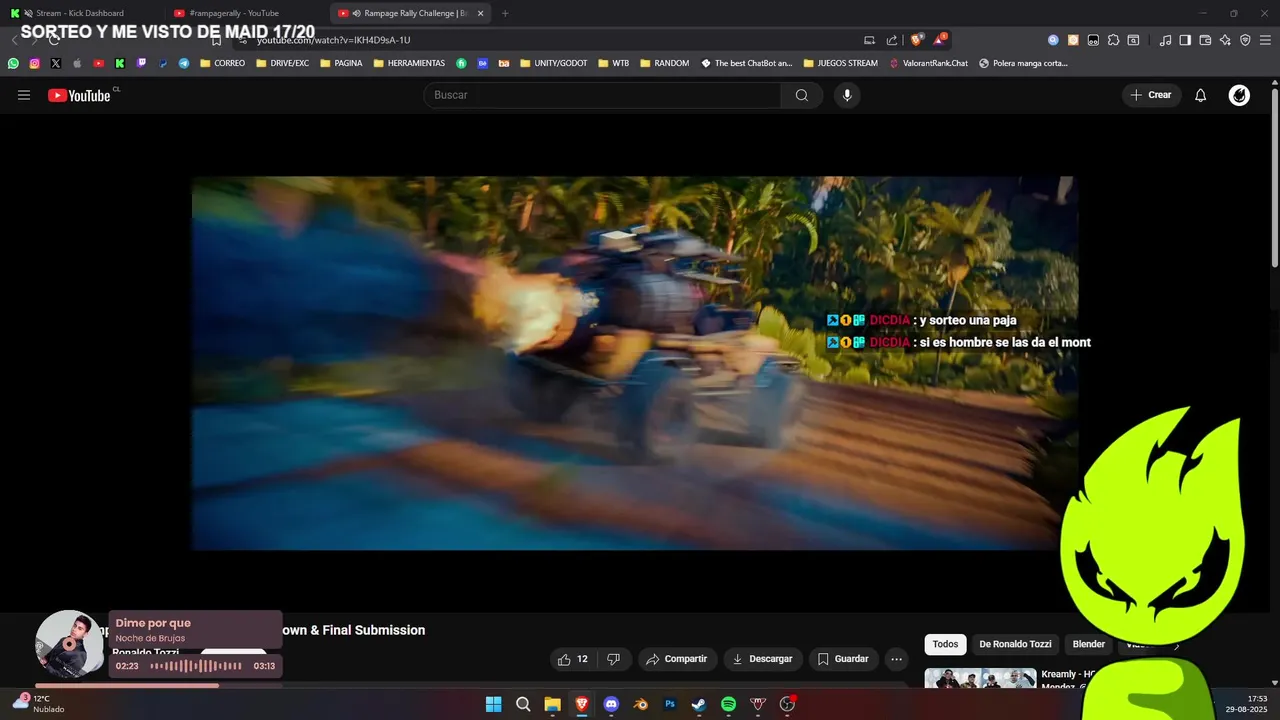
Task: Toggle the browser sidebar panel icon
Action: pyautogui.click(x=1185, y=40)
